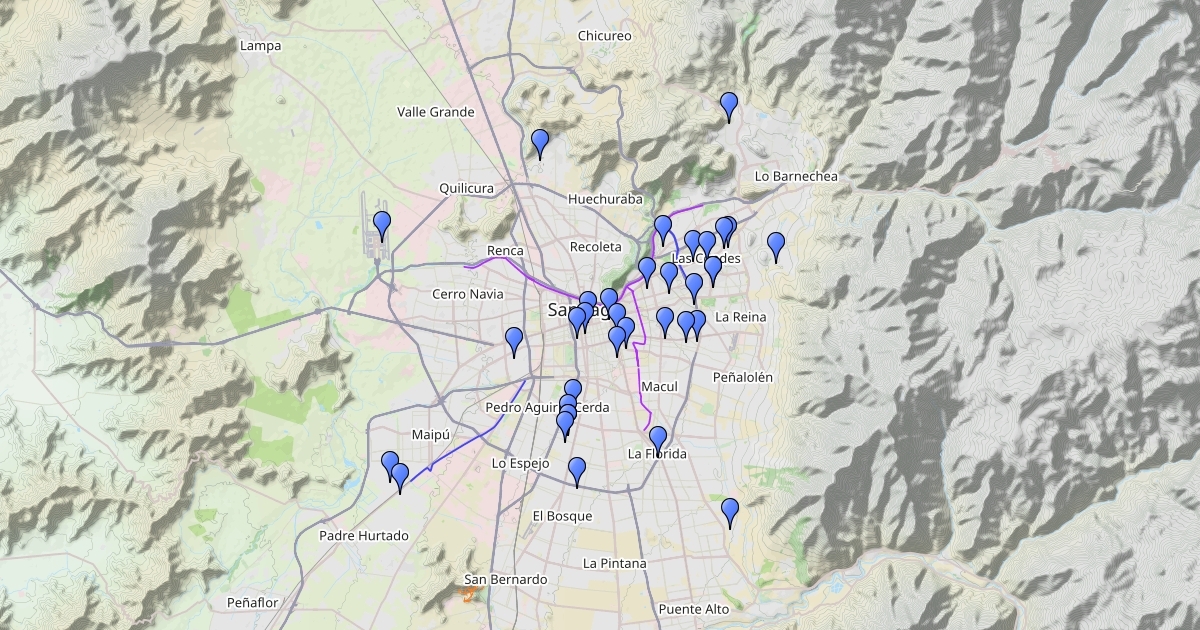Screen dimensions: 1200x630
Task: Click the Padre Hurtado place label
Action: tap(364, 536)
